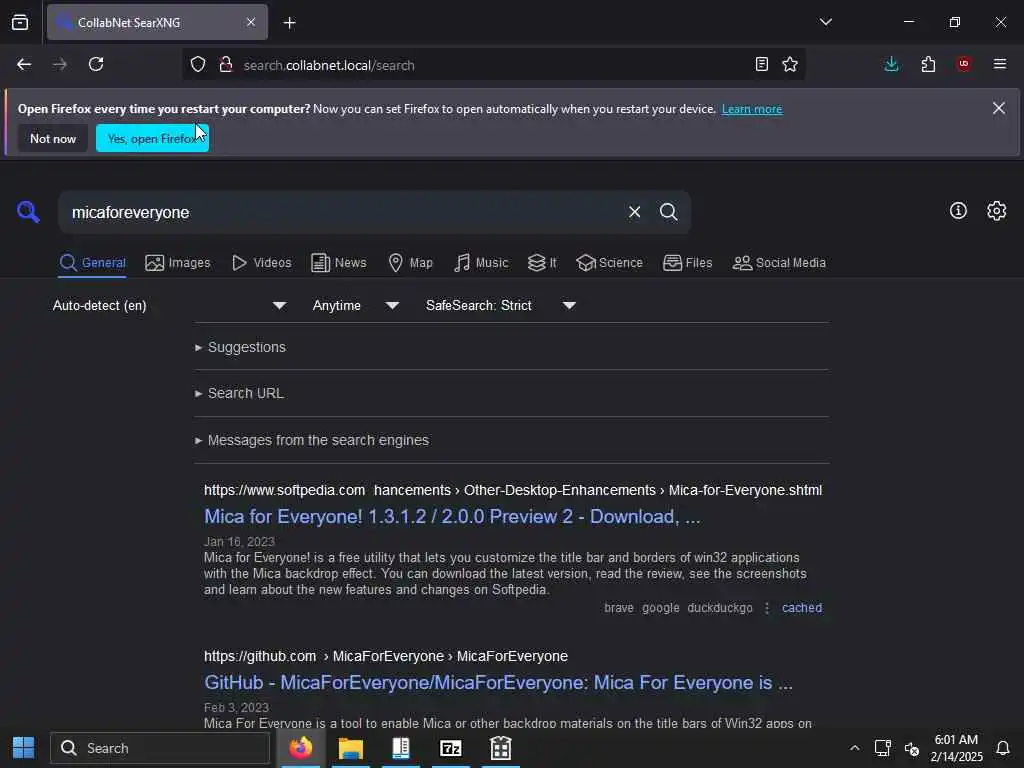Switch to the IT category

542,263
